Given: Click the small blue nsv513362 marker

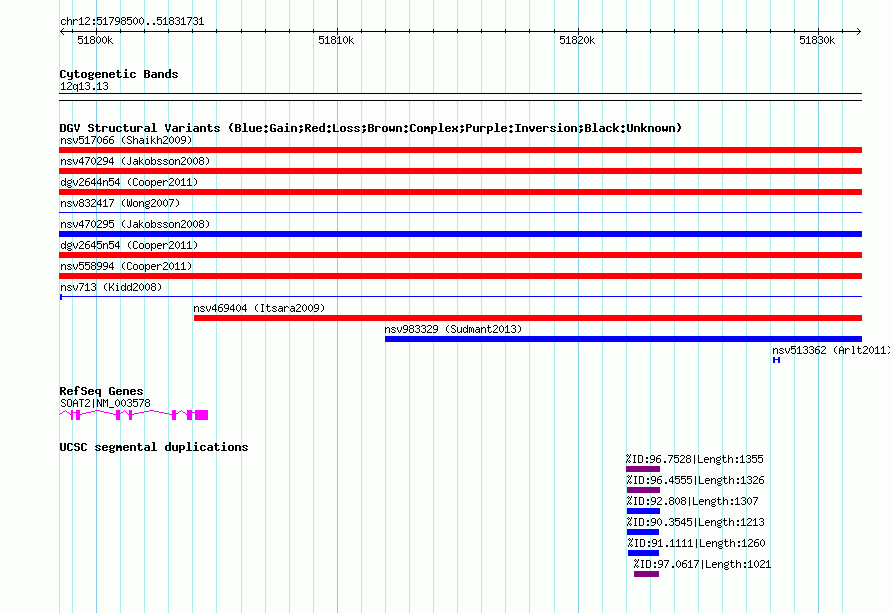Looking at the screenshot, I should click(x=776, y=360).
